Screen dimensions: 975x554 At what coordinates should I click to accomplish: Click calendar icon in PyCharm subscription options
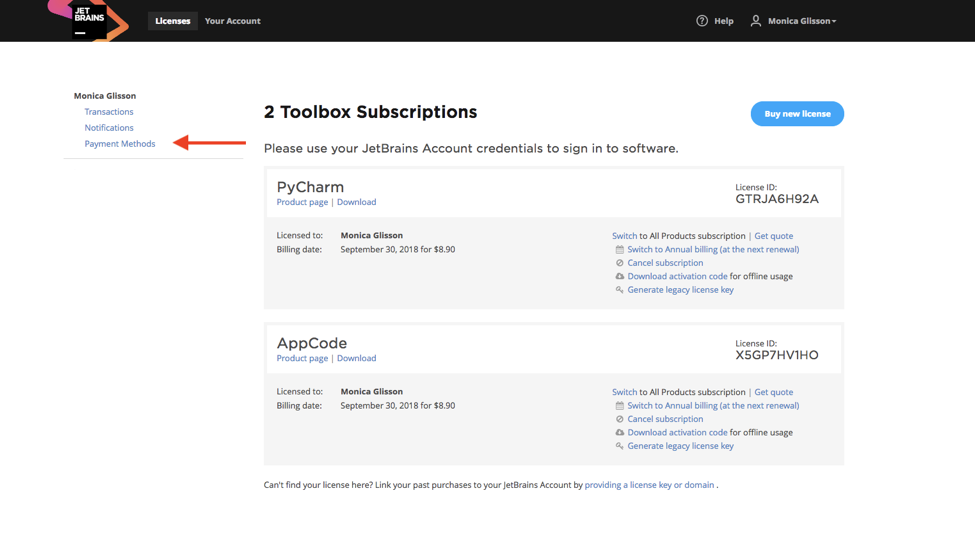[x=619, y=250]
